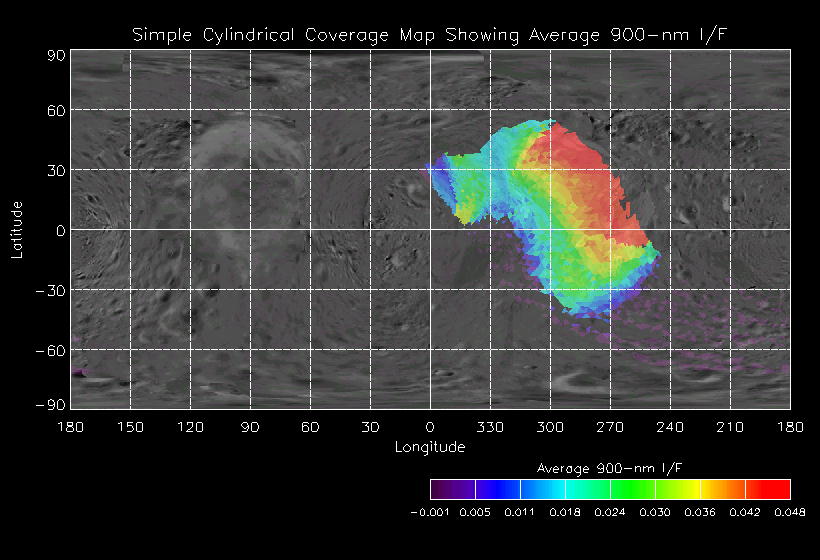Click the colorbar value '0.042'
The height and width of the screenshot is (560, 820).
coord(745,512)
